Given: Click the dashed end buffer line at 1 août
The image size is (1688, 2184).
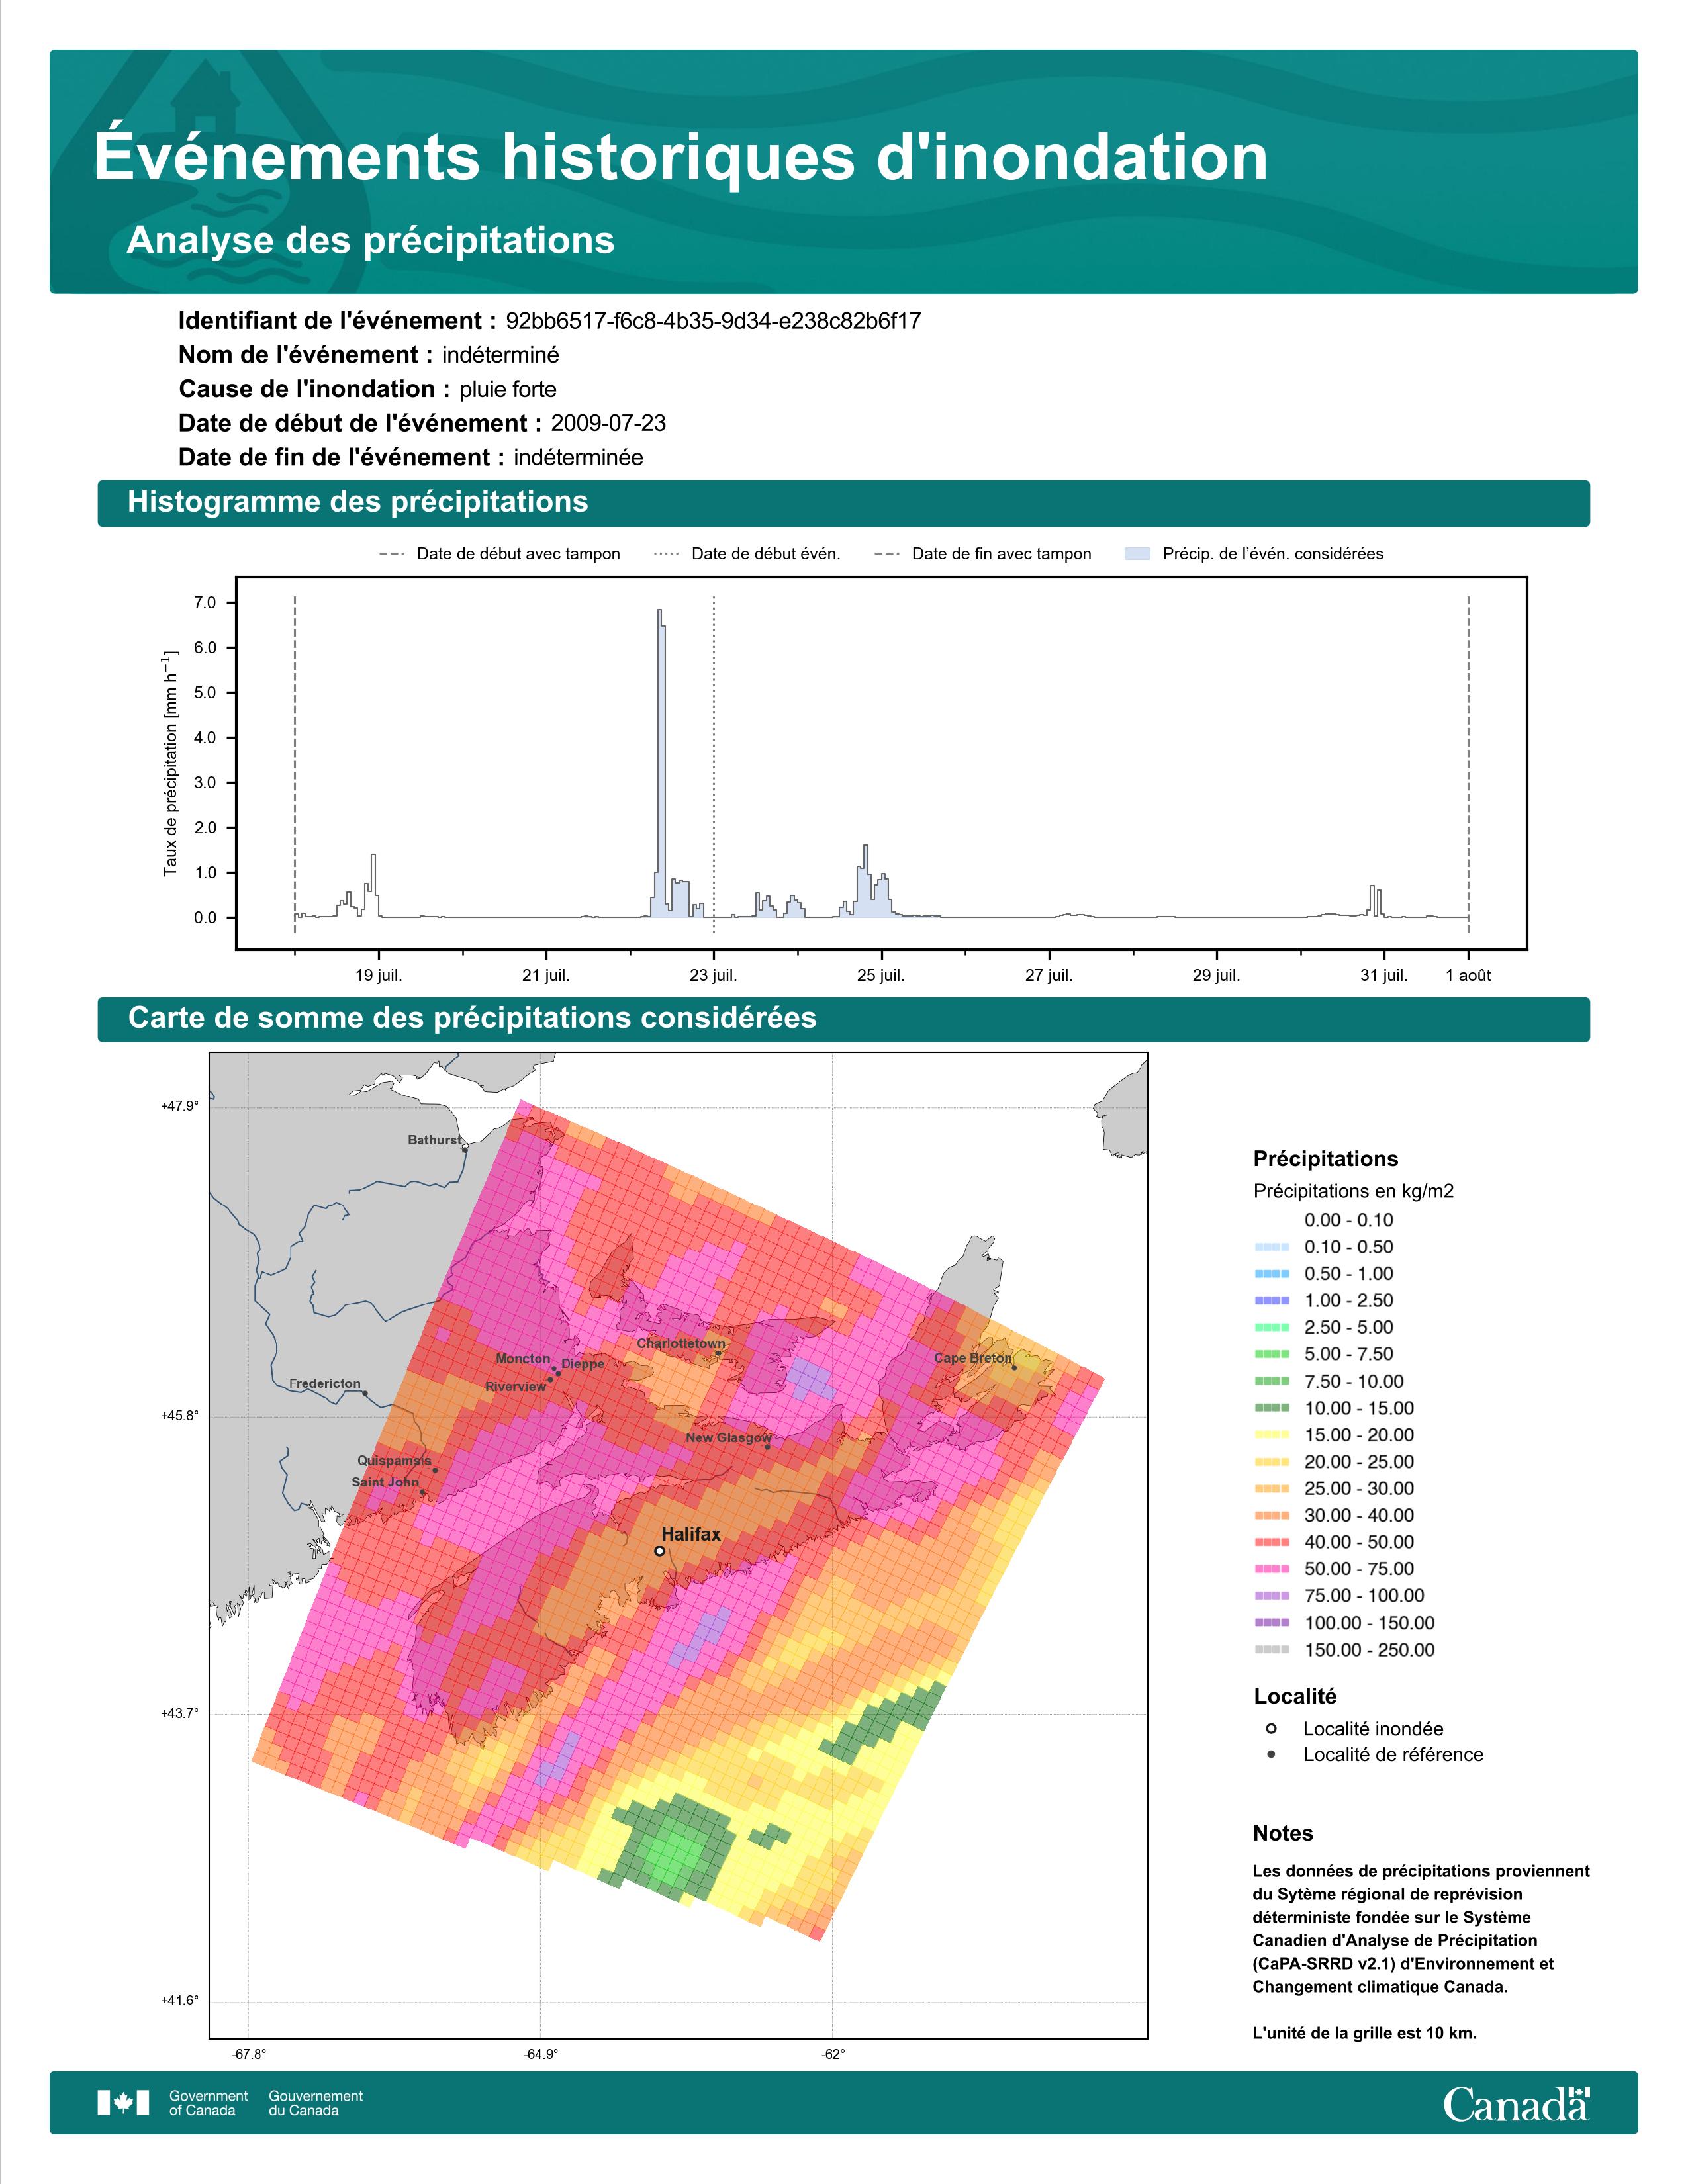Looking at the screenshot, I should (x=1468, y=765).
